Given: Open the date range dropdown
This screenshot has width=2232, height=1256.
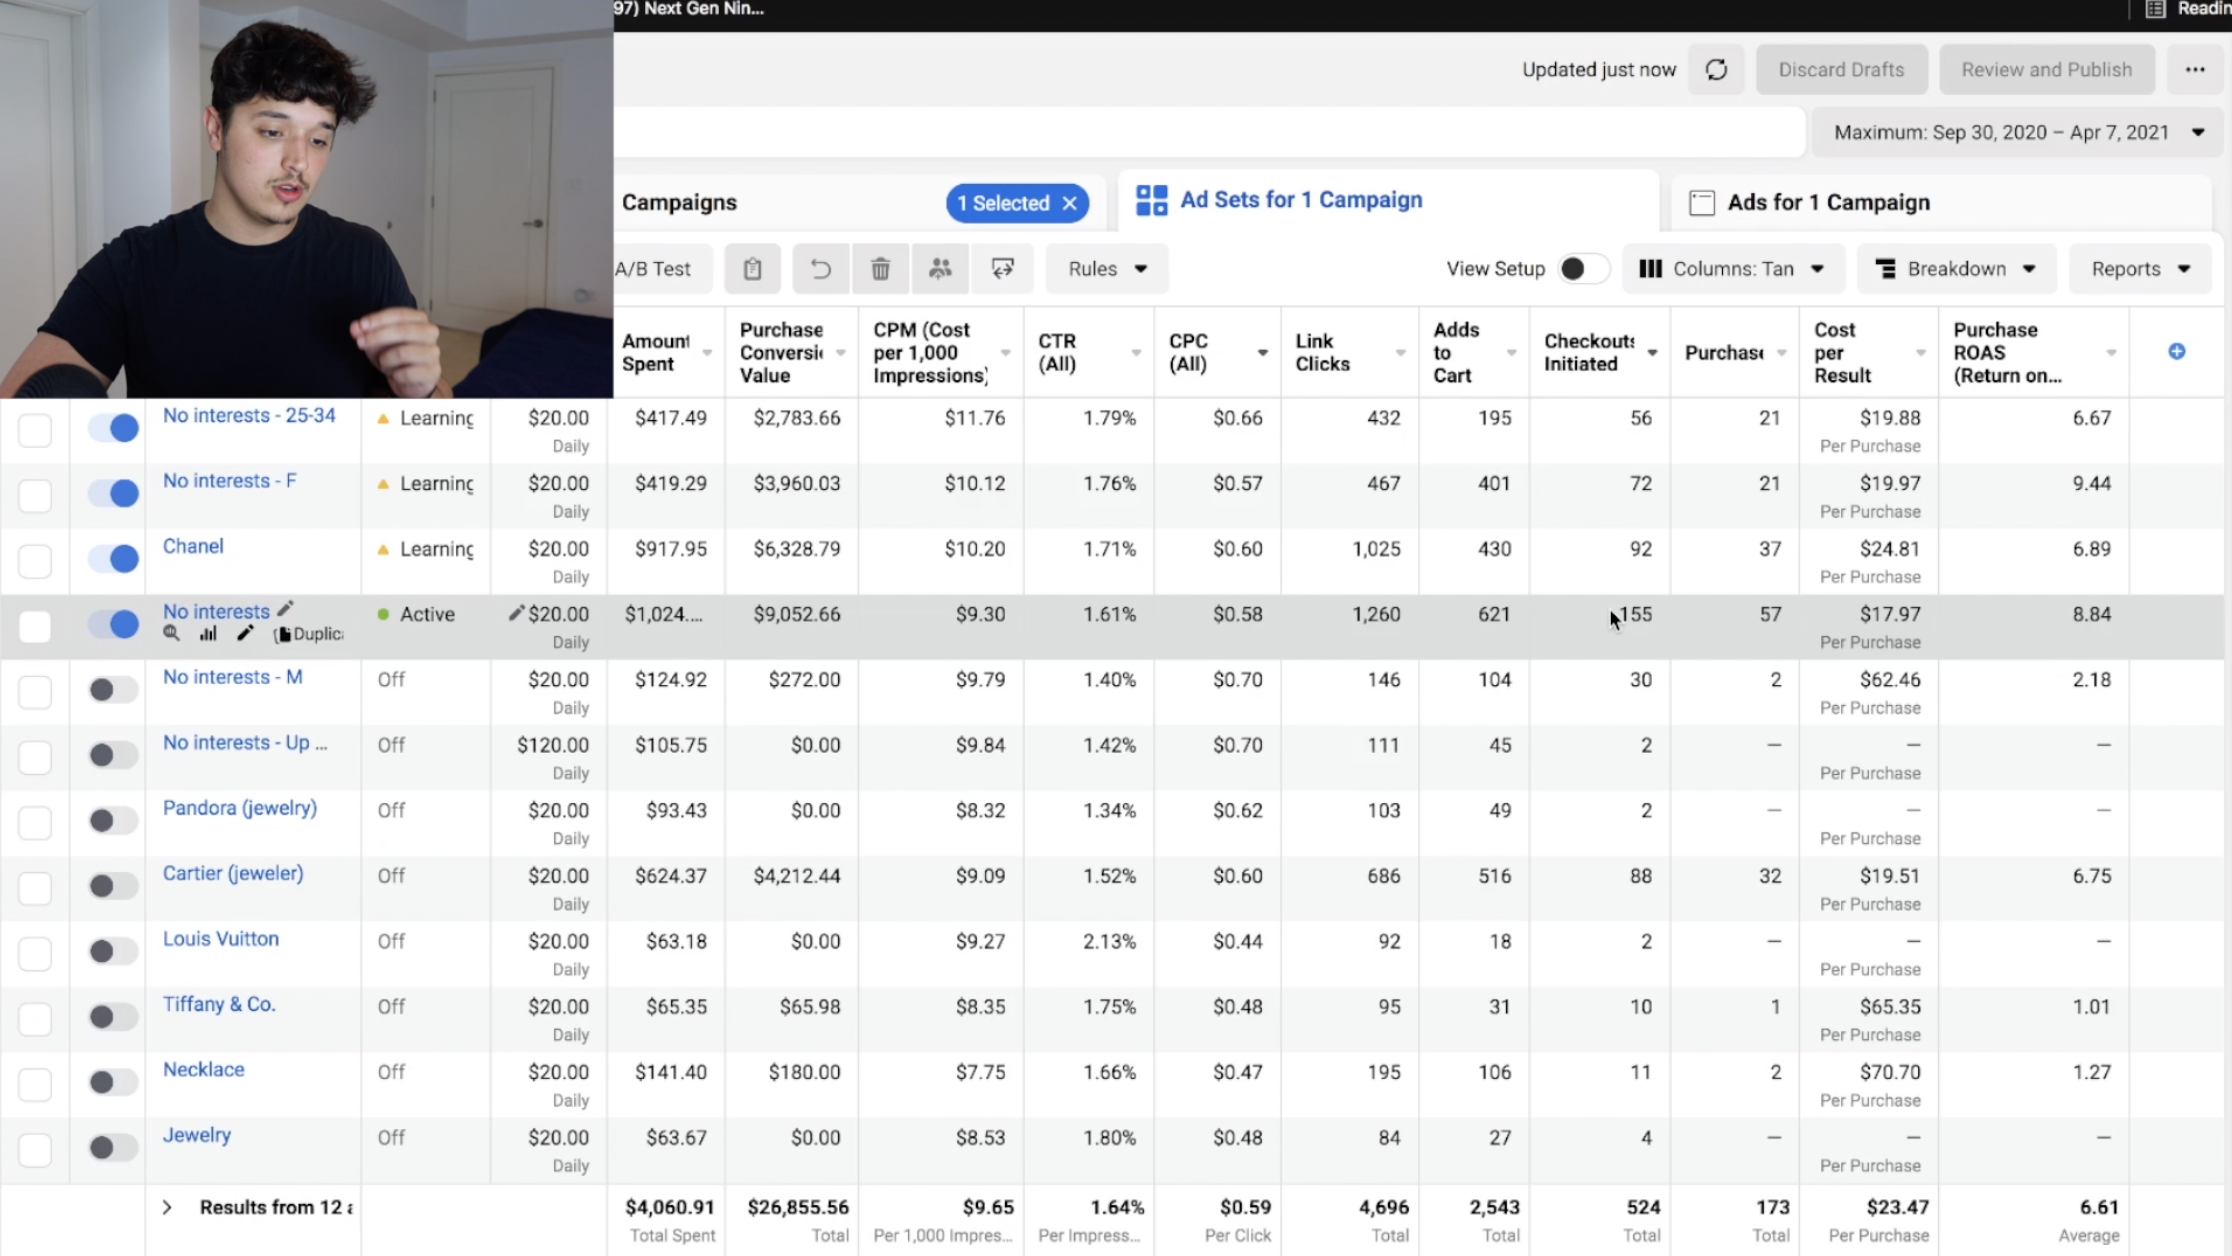Looking at the screenshot, I should pos(2018,132).
